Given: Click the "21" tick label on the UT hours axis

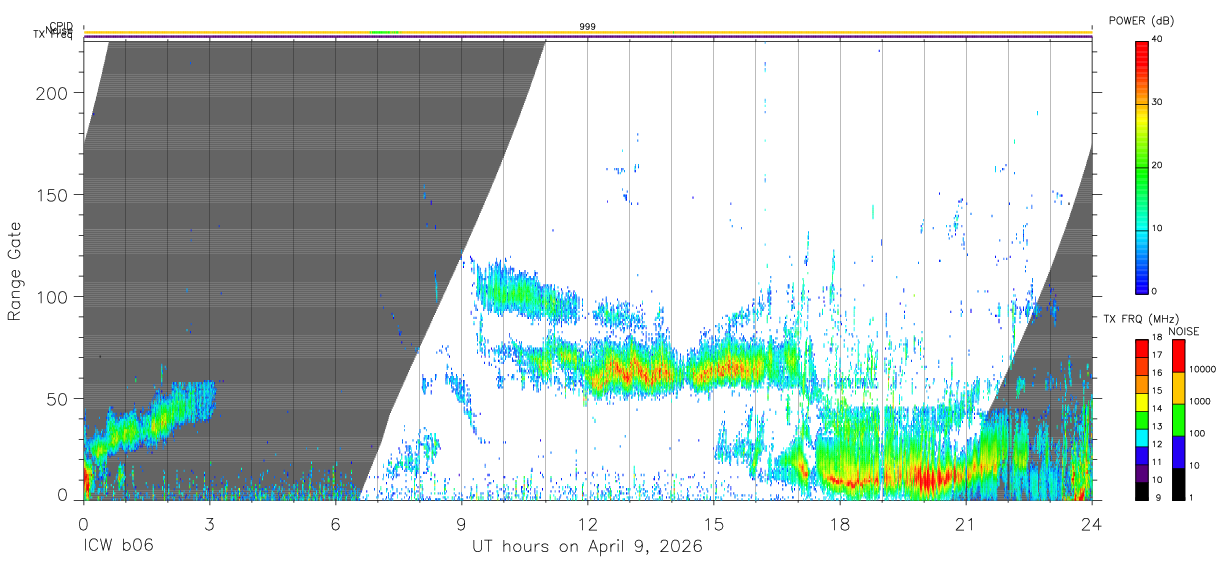Looking at the screenshot, I should pyautogui.click(x=966, y=524).
